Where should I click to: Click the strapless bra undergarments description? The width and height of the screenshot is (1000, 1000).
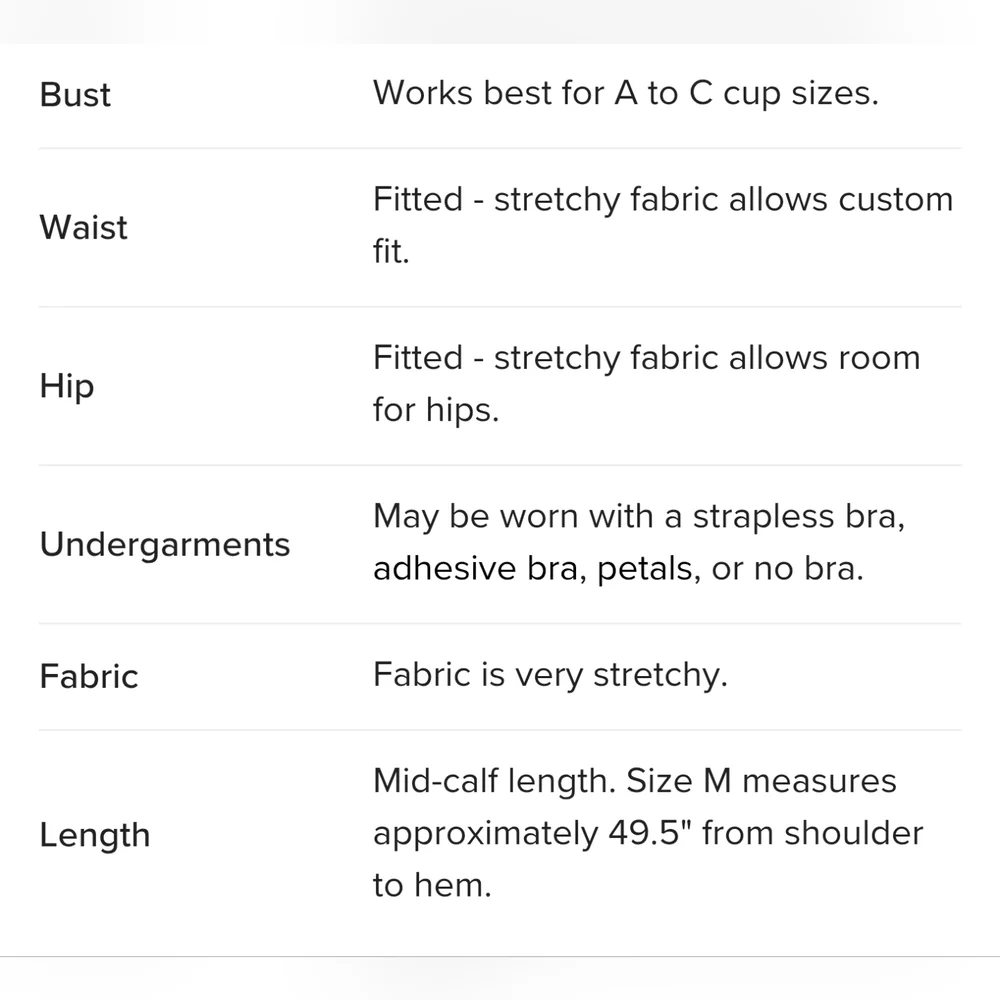638,542
